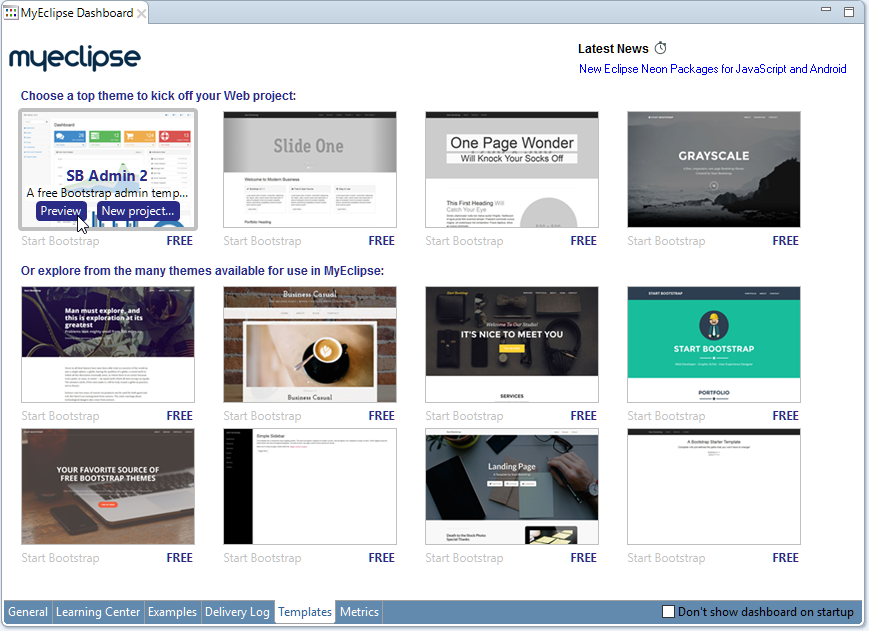Refresh news using the clock icon beside Latest News
The width and height of the screenshot is (869, 631).
[659, 47]
